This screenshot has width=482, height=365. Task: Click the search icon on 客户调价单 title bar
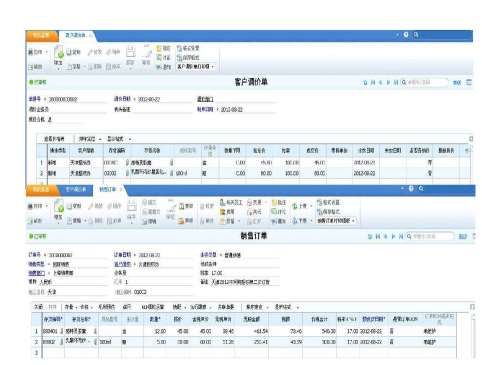pyautogui.click(x=416, y=35)
